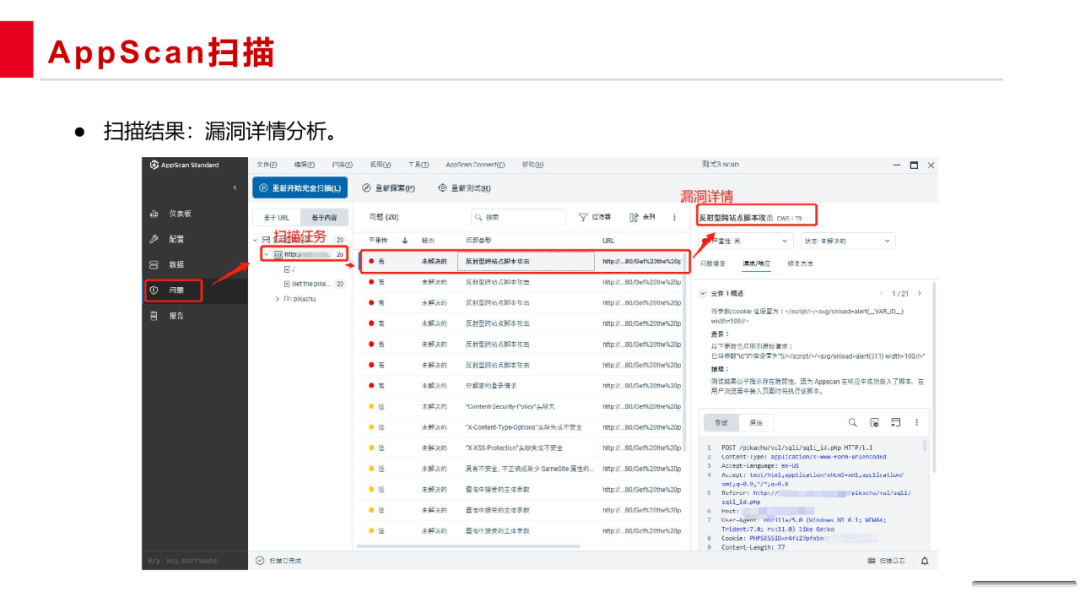Switch to the 问题信息 tab

713,264
